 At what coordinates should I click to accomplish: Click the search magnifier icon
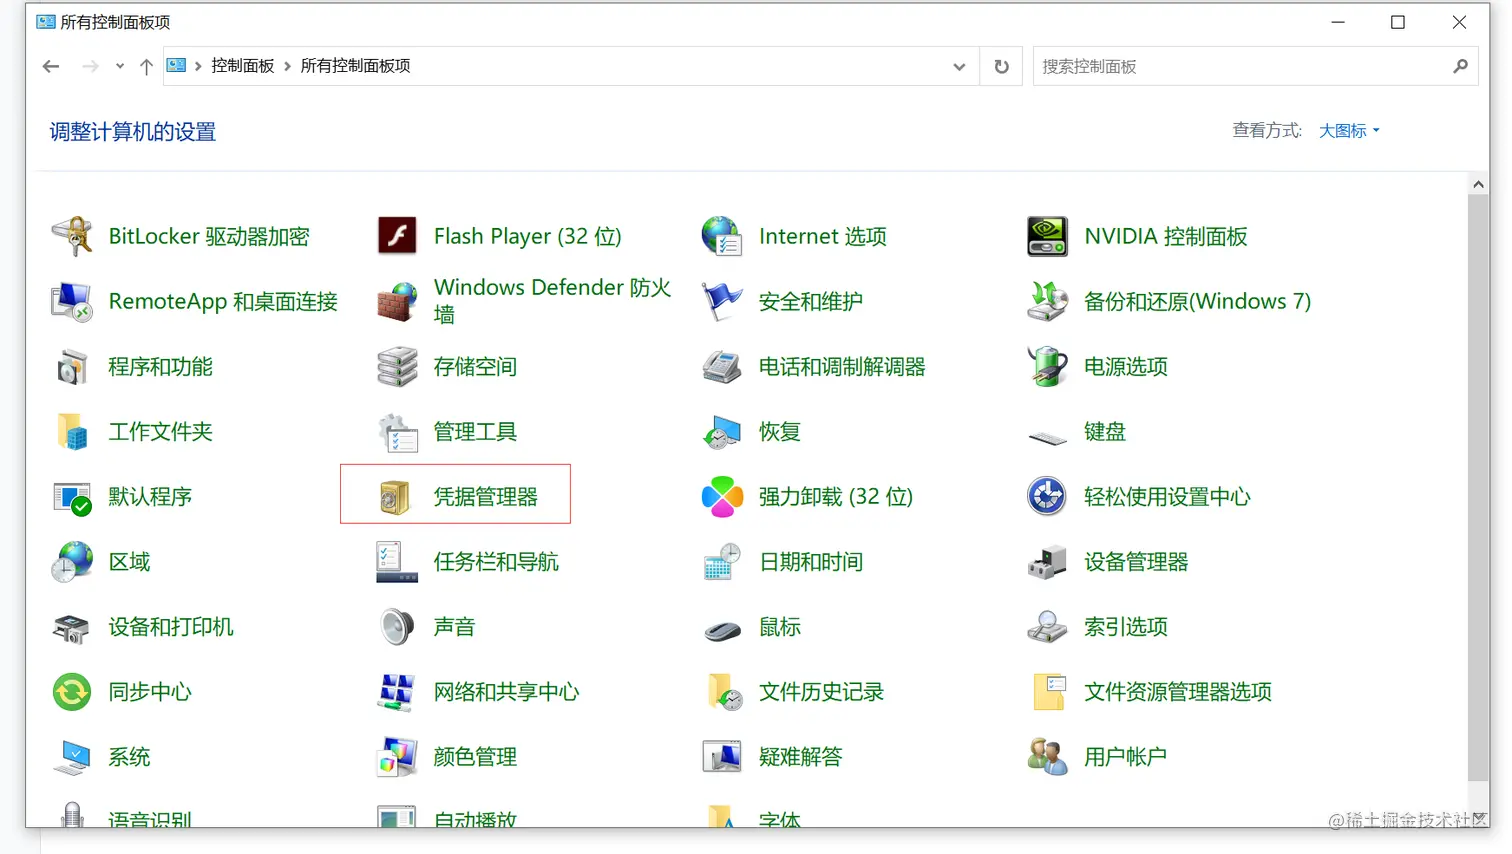click(x=1461, y=66)
